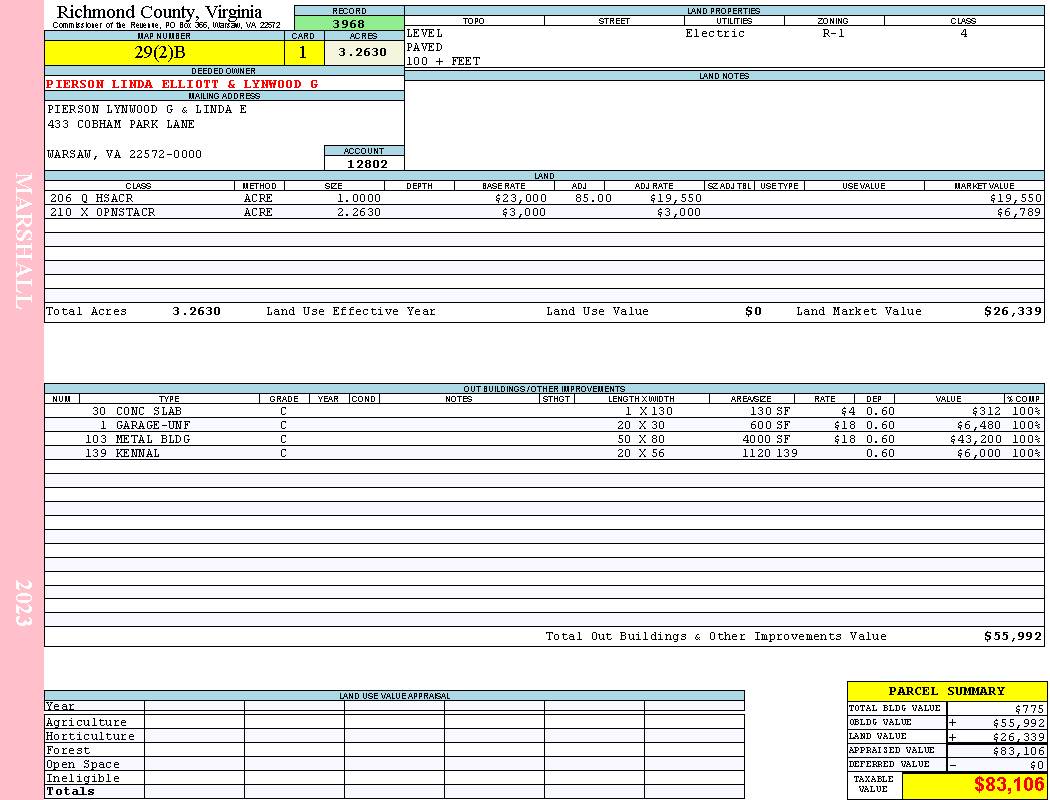Image resolution: width=1050 pixels, height=800 pixels.
Task: Click the METAL BLDG improvement type
Action: pos(153,439)
